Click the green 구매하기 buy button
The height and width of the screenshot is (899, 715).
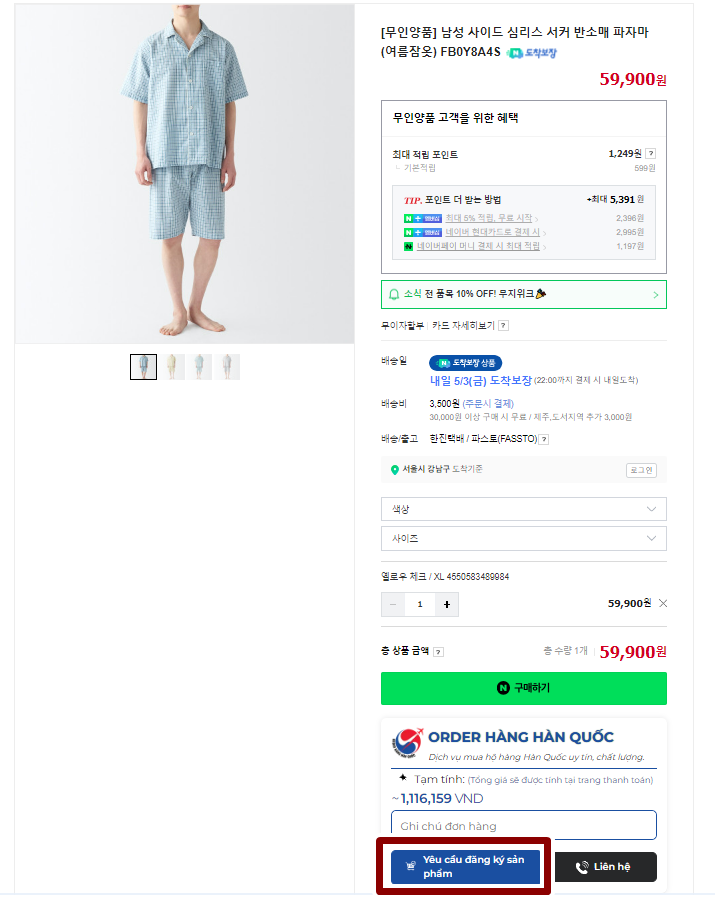[x=523, y=688]
